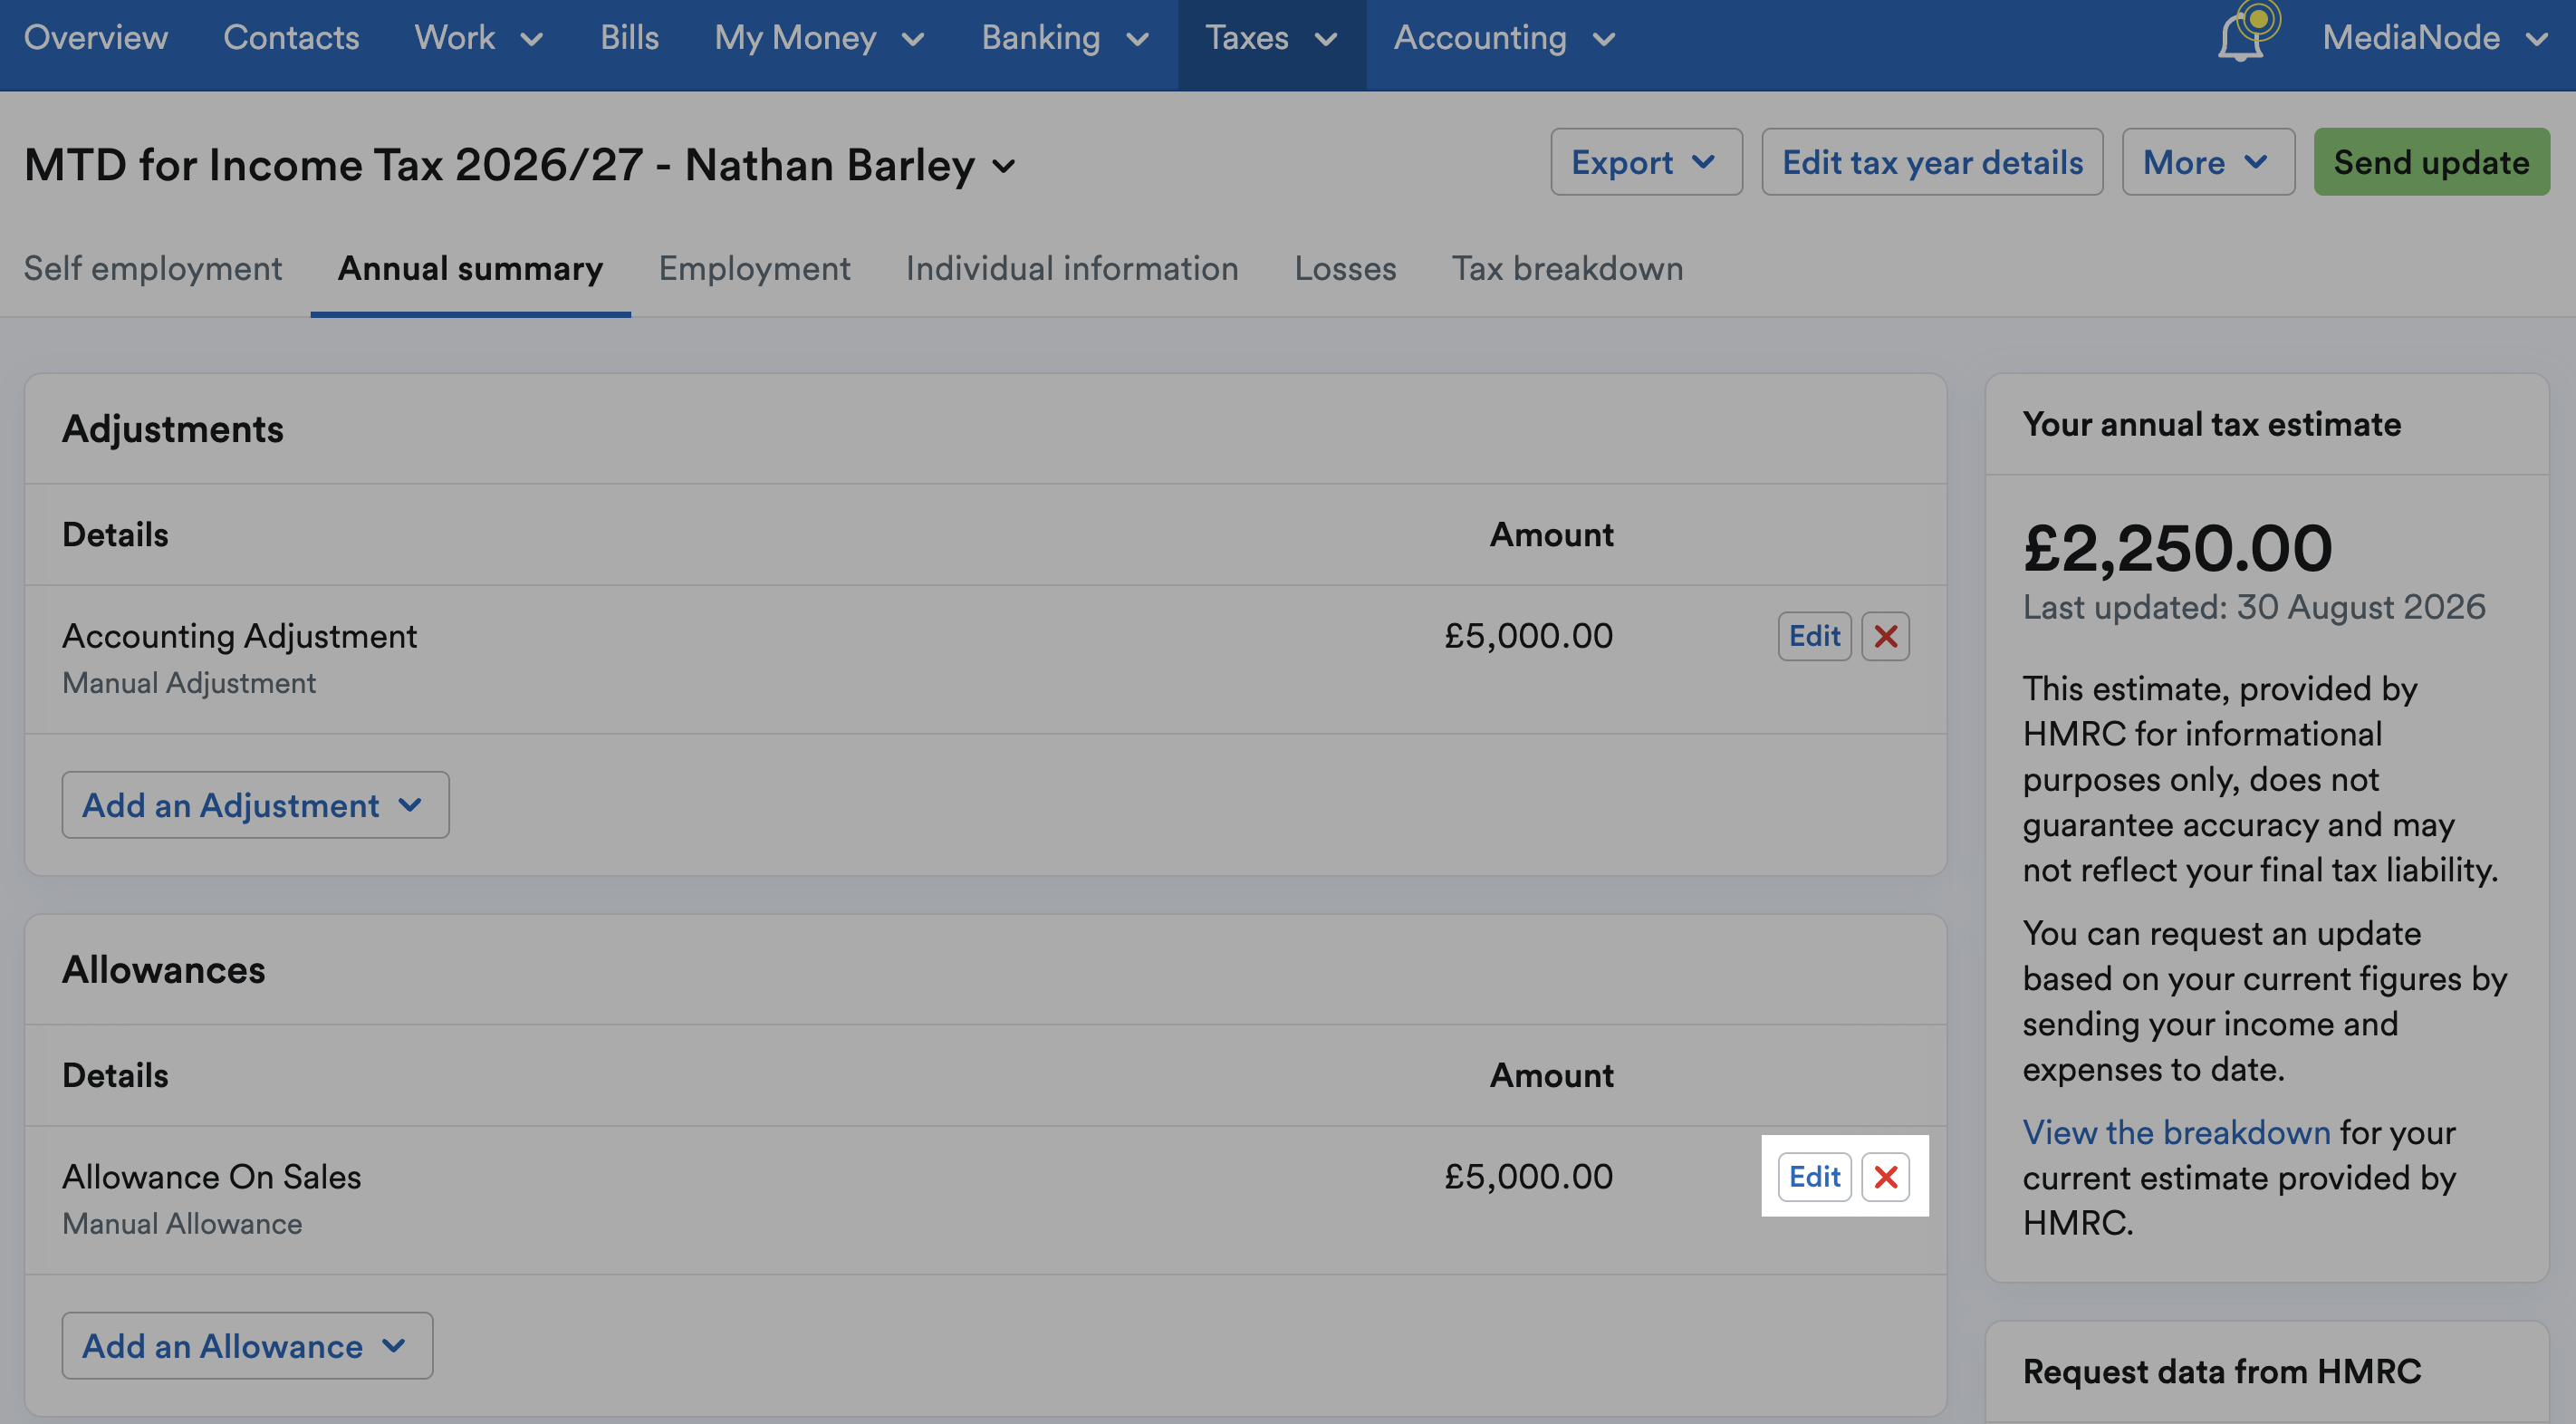The height and width of the screenshot is (1424, 2576).
Task: Open the Add an Adjustment dropdown
Action: tap(255, 805)
